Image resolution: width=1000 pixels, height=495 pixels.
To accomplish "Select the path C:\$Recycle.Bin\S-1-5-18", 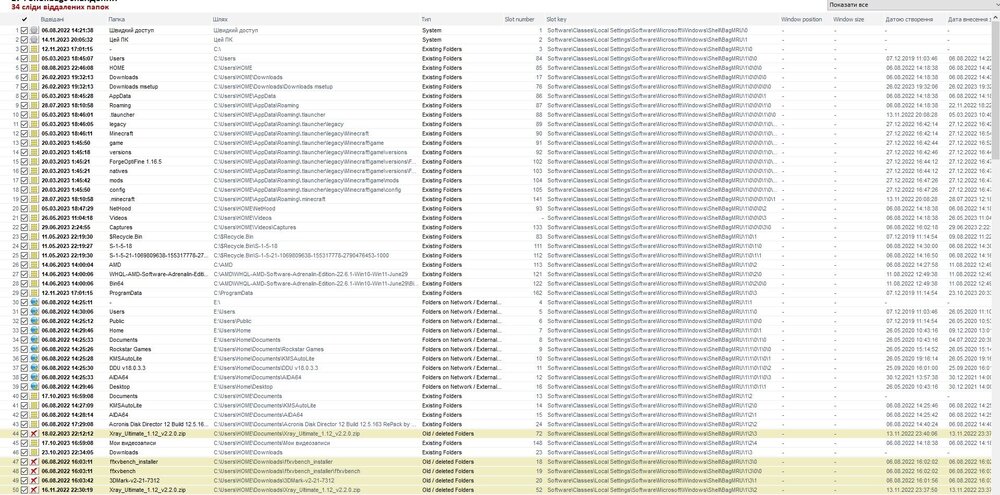I will pyautogui.click(x=245, y=246).
